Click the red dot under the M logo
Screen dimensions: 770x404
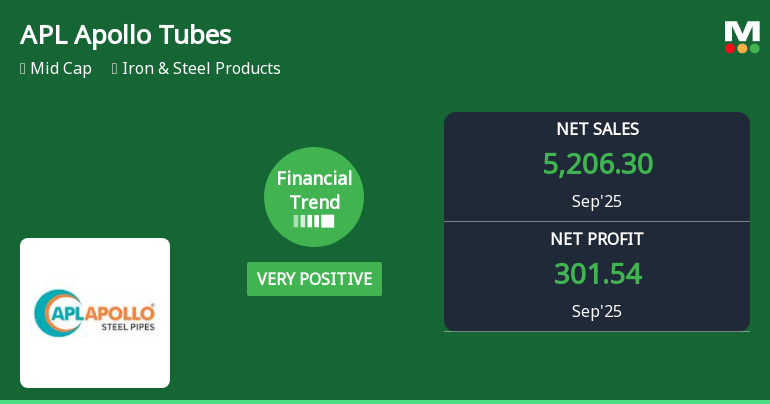click(x=730, y=48)
